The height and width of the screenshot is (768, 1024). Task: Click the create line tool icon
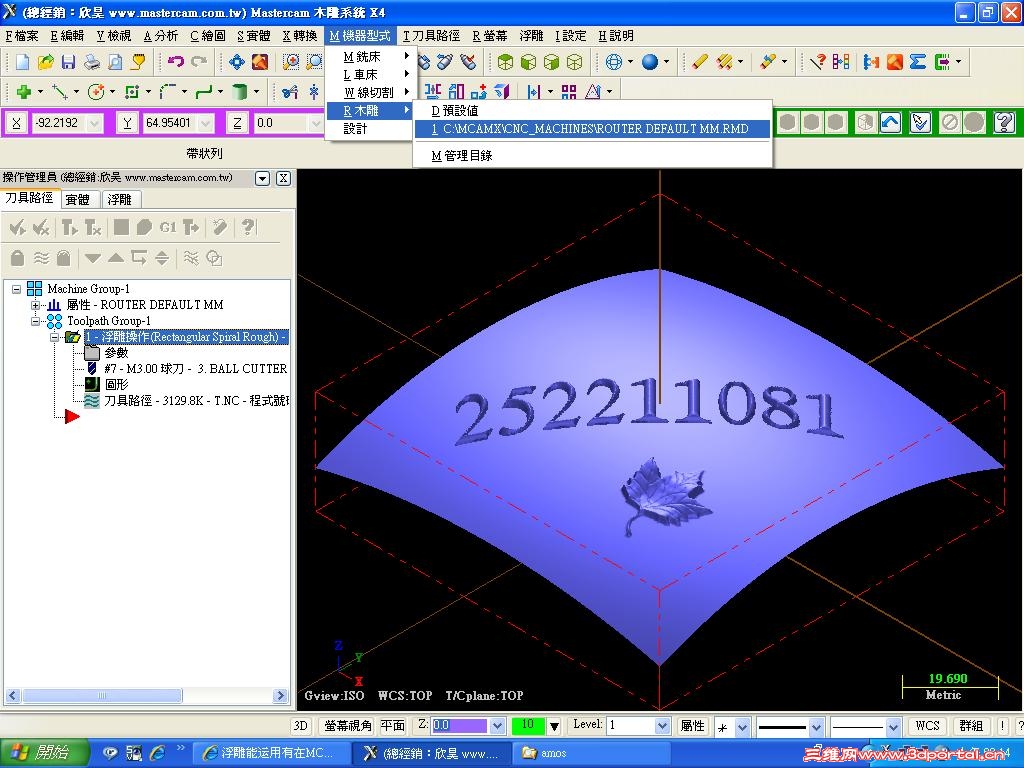click(x=59, y=92)
